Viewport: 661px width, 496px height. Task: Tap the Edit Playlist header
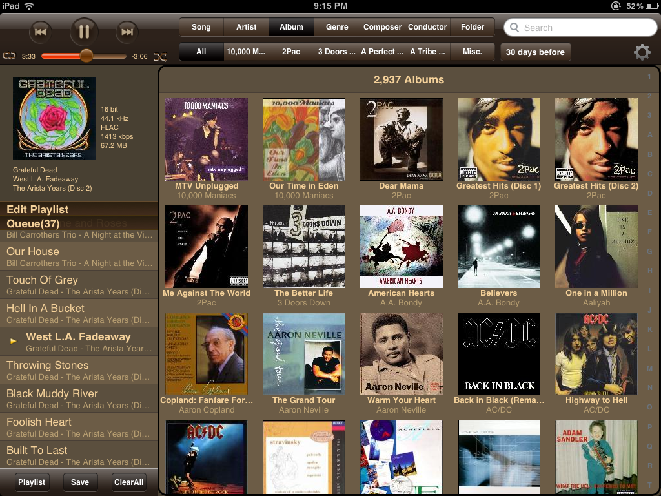tap(79, 209)
